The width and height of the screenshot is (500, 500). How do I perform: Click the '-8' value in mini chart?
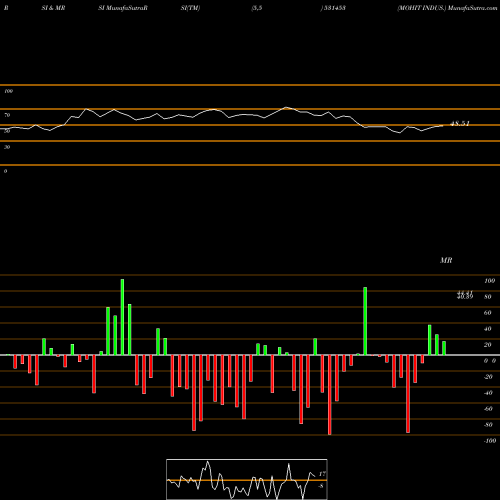pyautogui.click(x=321, y=486)
